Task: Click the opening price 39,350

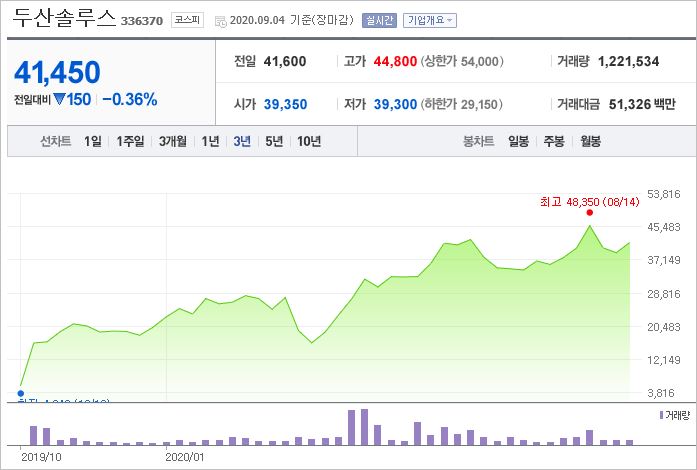Action: [285, 104]
